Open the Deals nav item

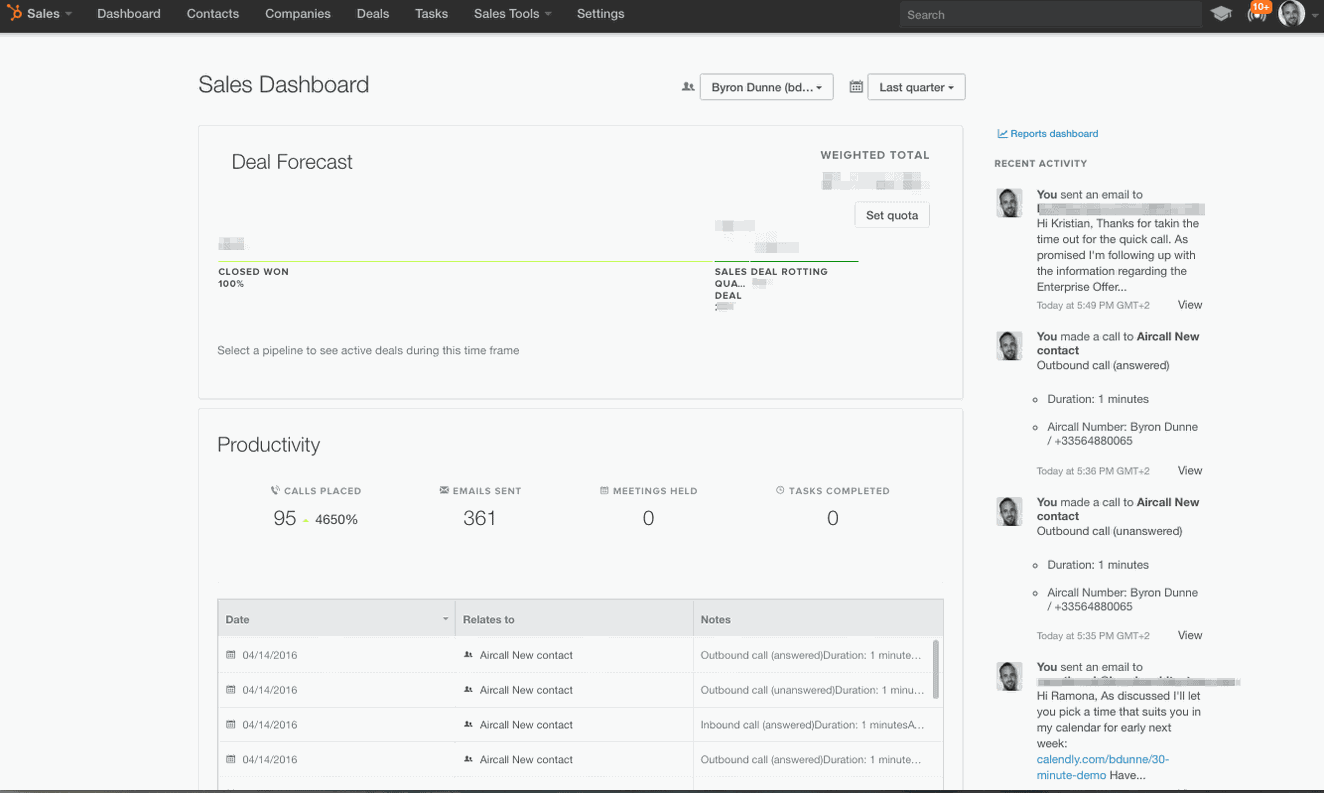click(x=373, y=14)
